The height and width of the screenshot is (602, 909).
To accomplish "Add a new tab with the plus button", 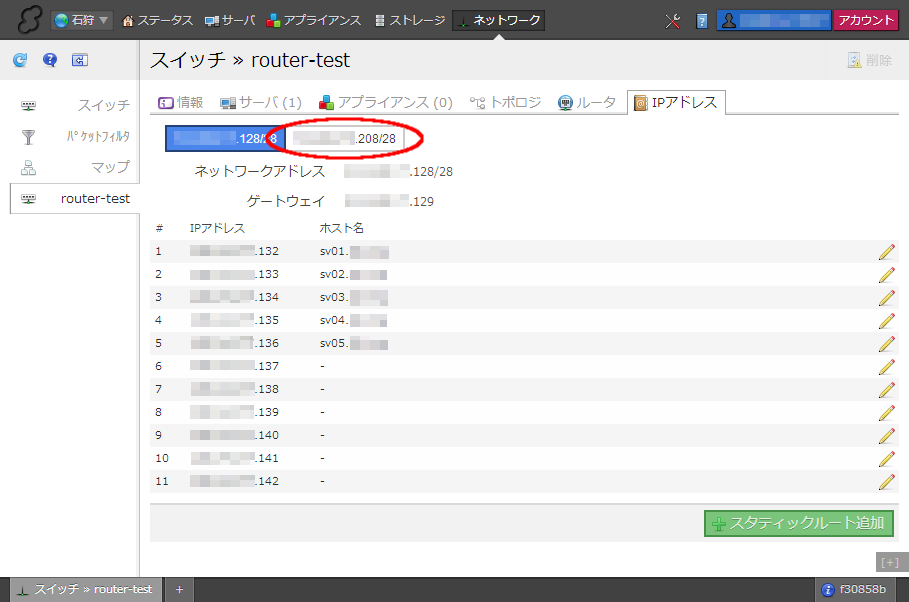I will [x=179, y=590].
